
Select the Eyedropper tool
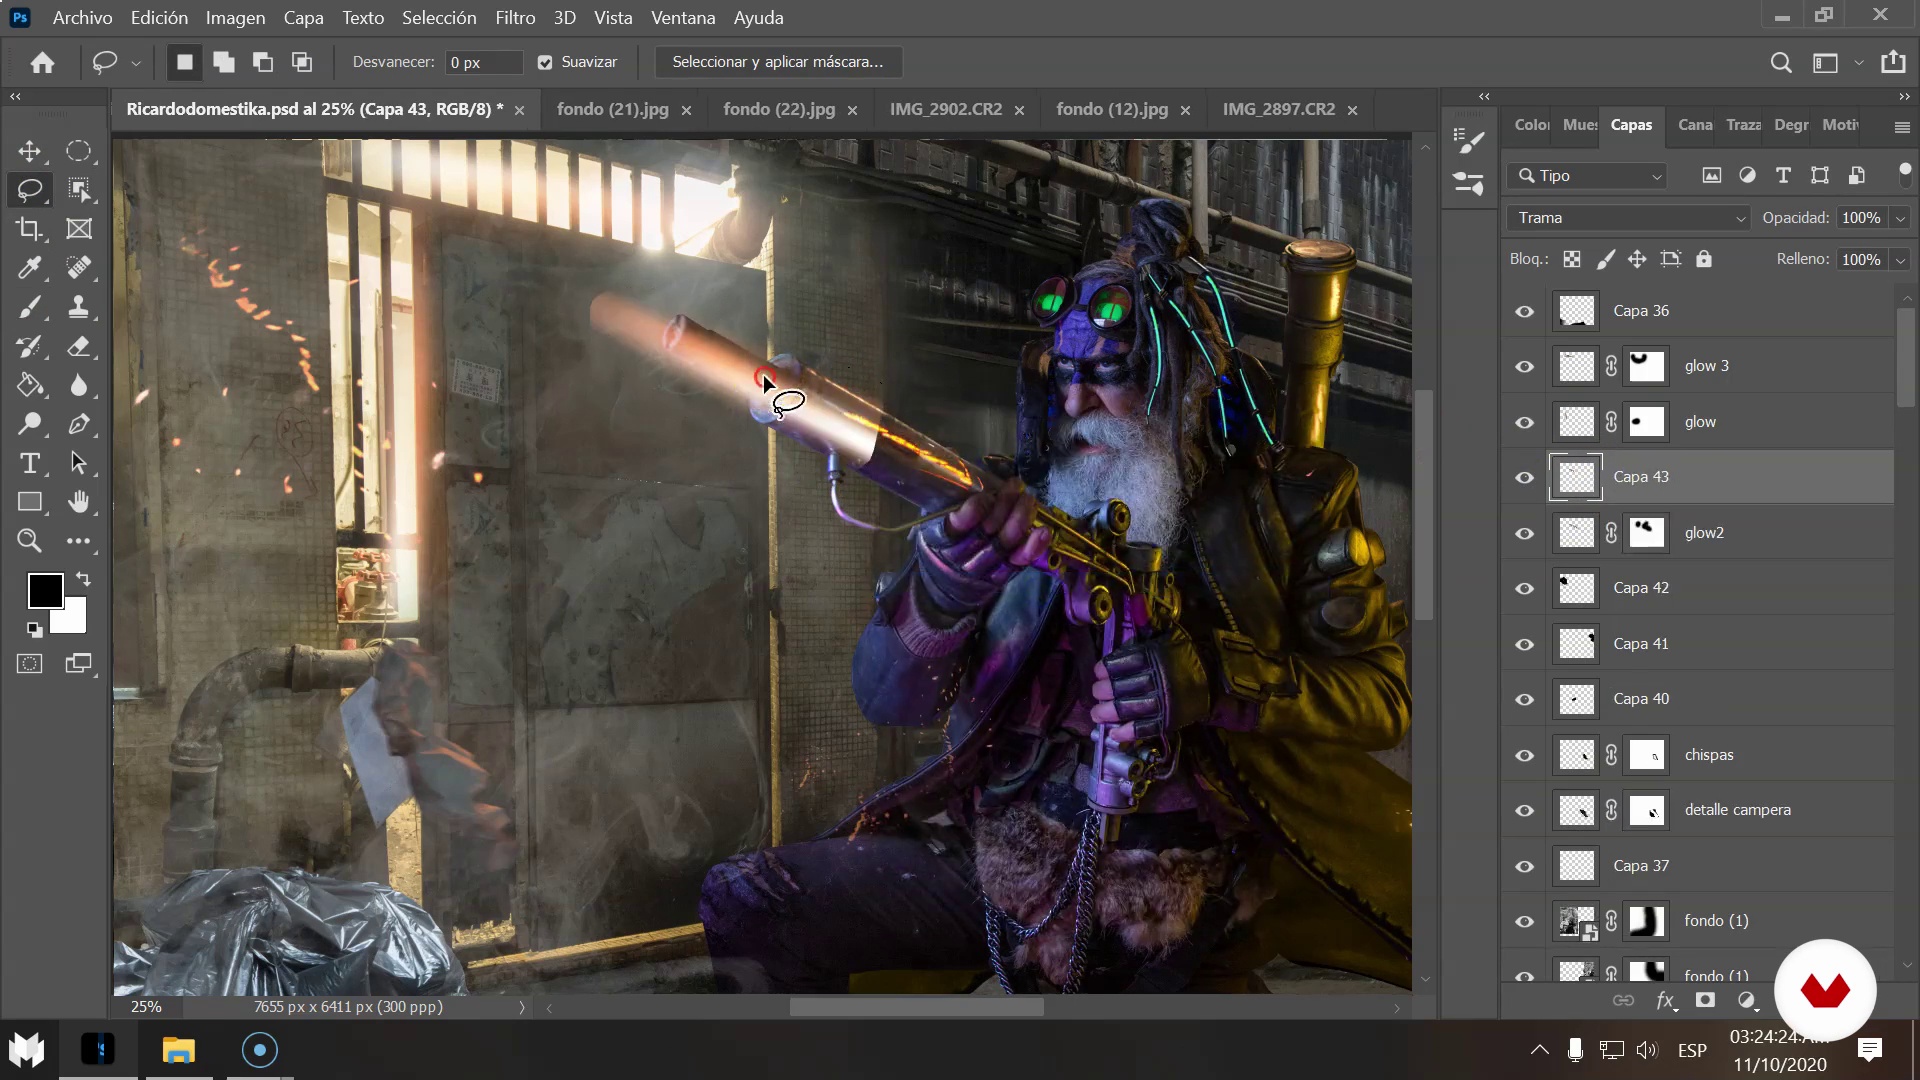(30, 268)
